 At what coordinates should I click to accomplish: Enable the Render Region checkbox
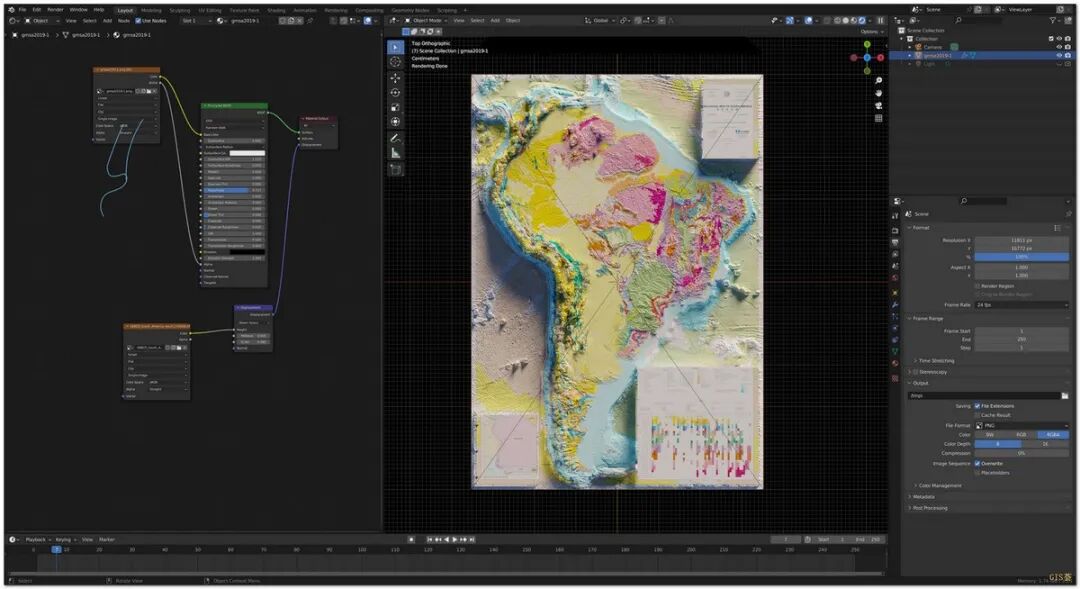pyautogui.click(x=977, y=286)
